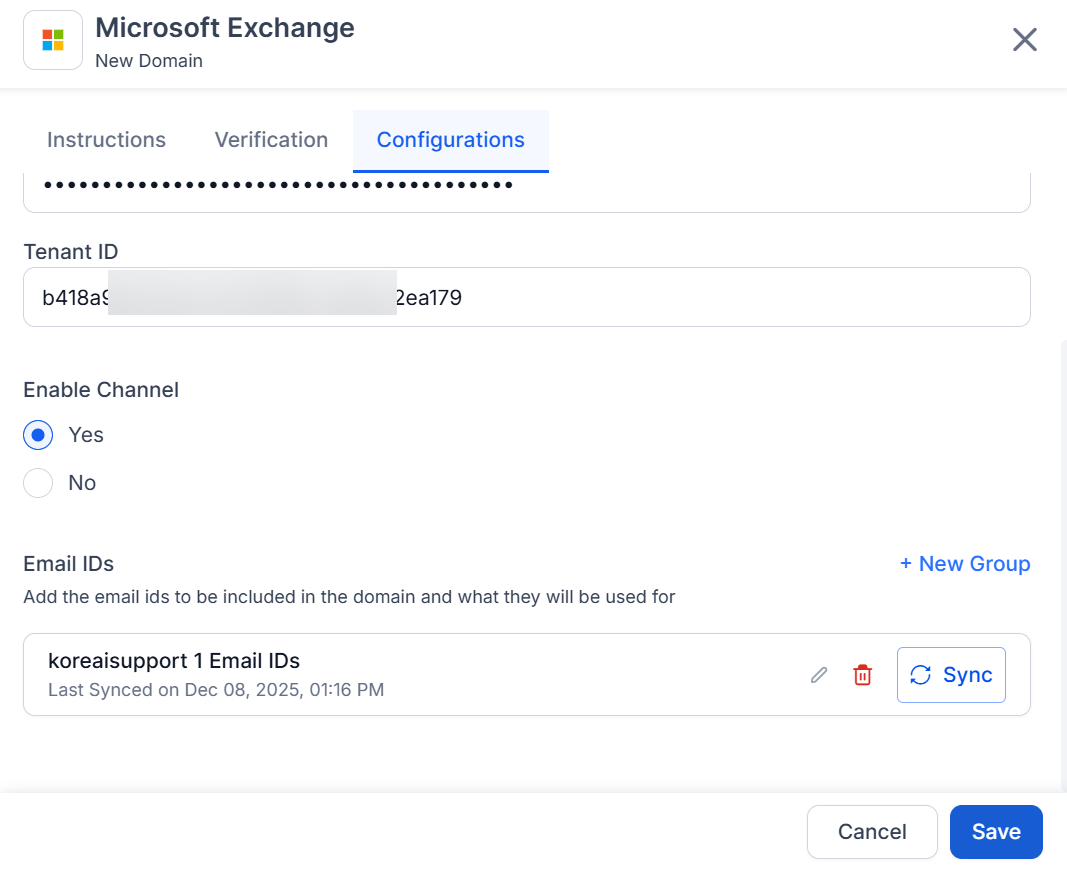Select the koreaisupport 1 Email IDs entry
Viewport: 1067px width, 869px height.
click(x=174, y=661)
